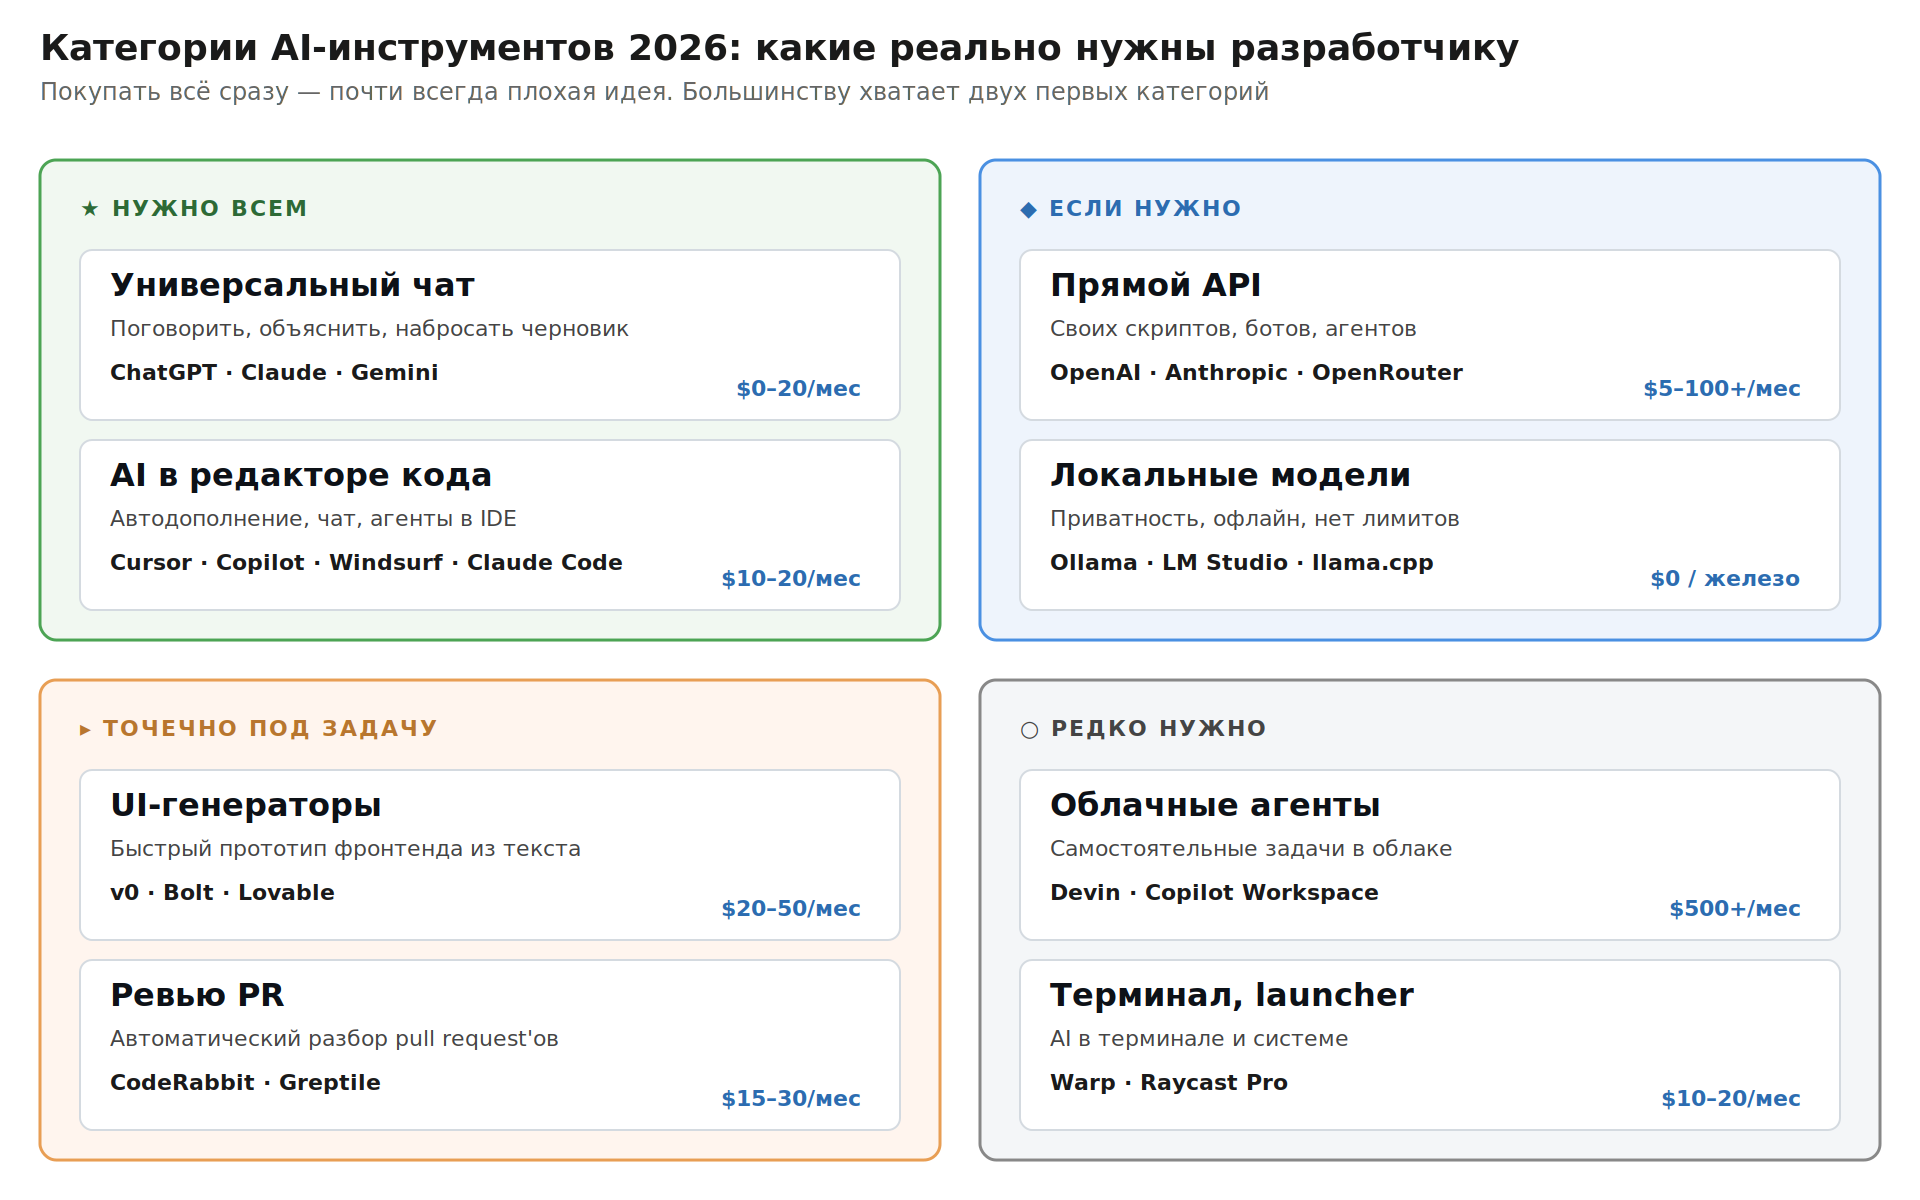Click the AI в редакторе кода $10–20/мес price
Viewport: 1920px width, 1200px height.
[x=791, y=578]
